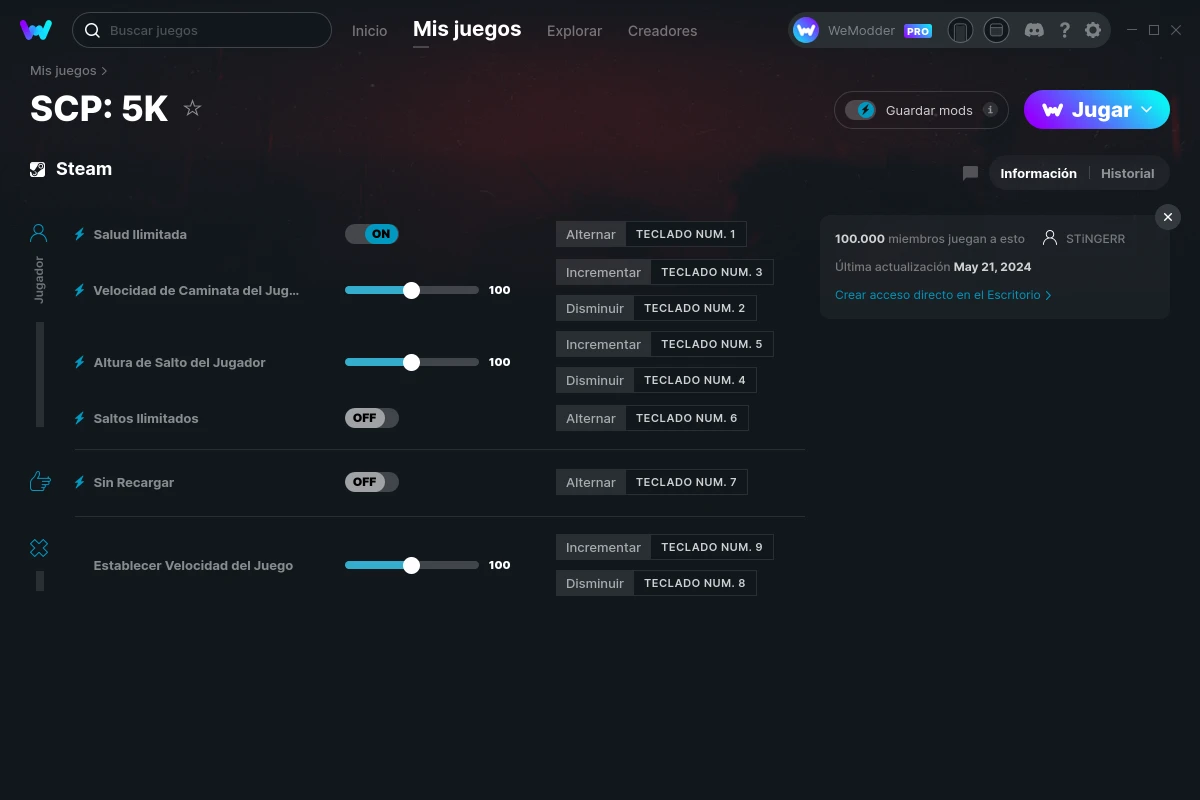
Task: Open the Mis juegos breadcrumb link
Action: (x=61, y=70)
